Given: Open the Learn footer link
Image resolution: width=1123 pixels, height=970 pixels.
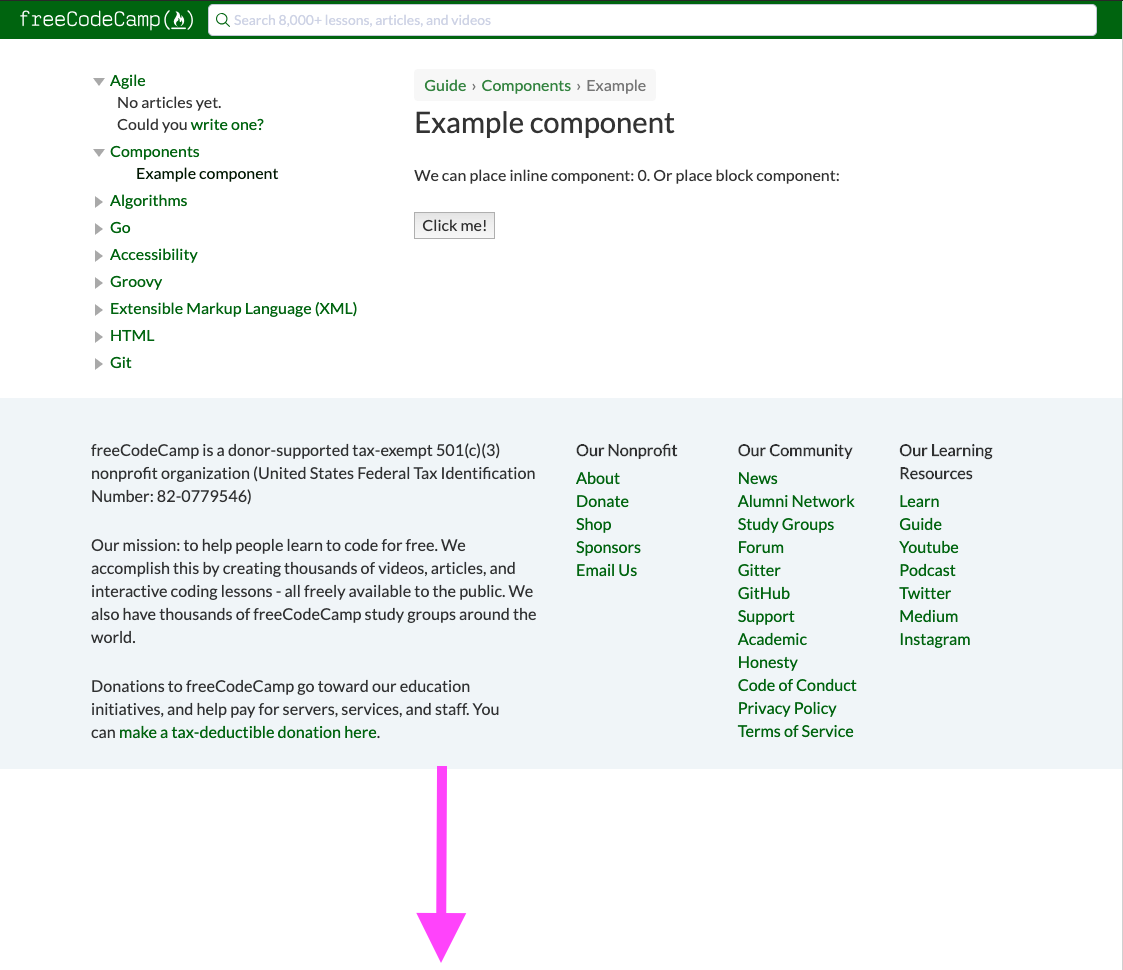Looking at the screenshot, I should [x=919, y=501].
